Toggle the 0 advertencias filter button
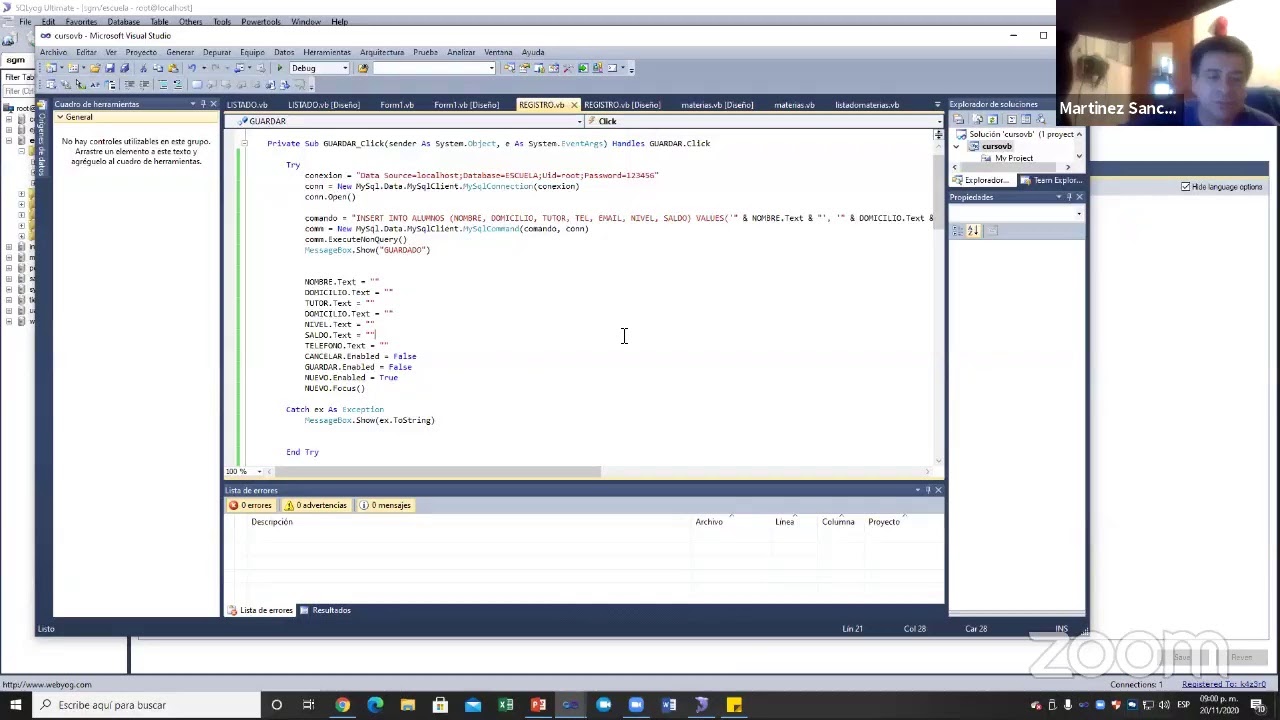 point(316,505)
